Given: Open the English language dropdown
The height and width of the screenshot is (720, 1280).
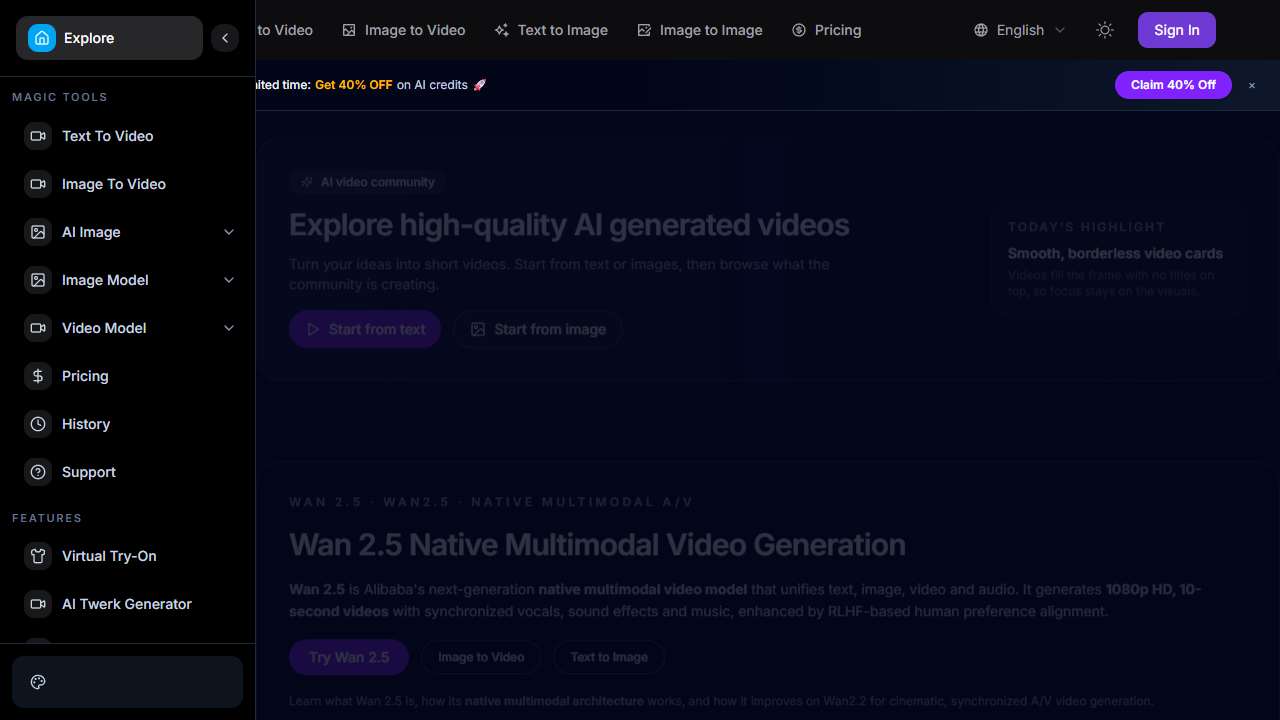Looking at the screenshot, I should 1020,30.
